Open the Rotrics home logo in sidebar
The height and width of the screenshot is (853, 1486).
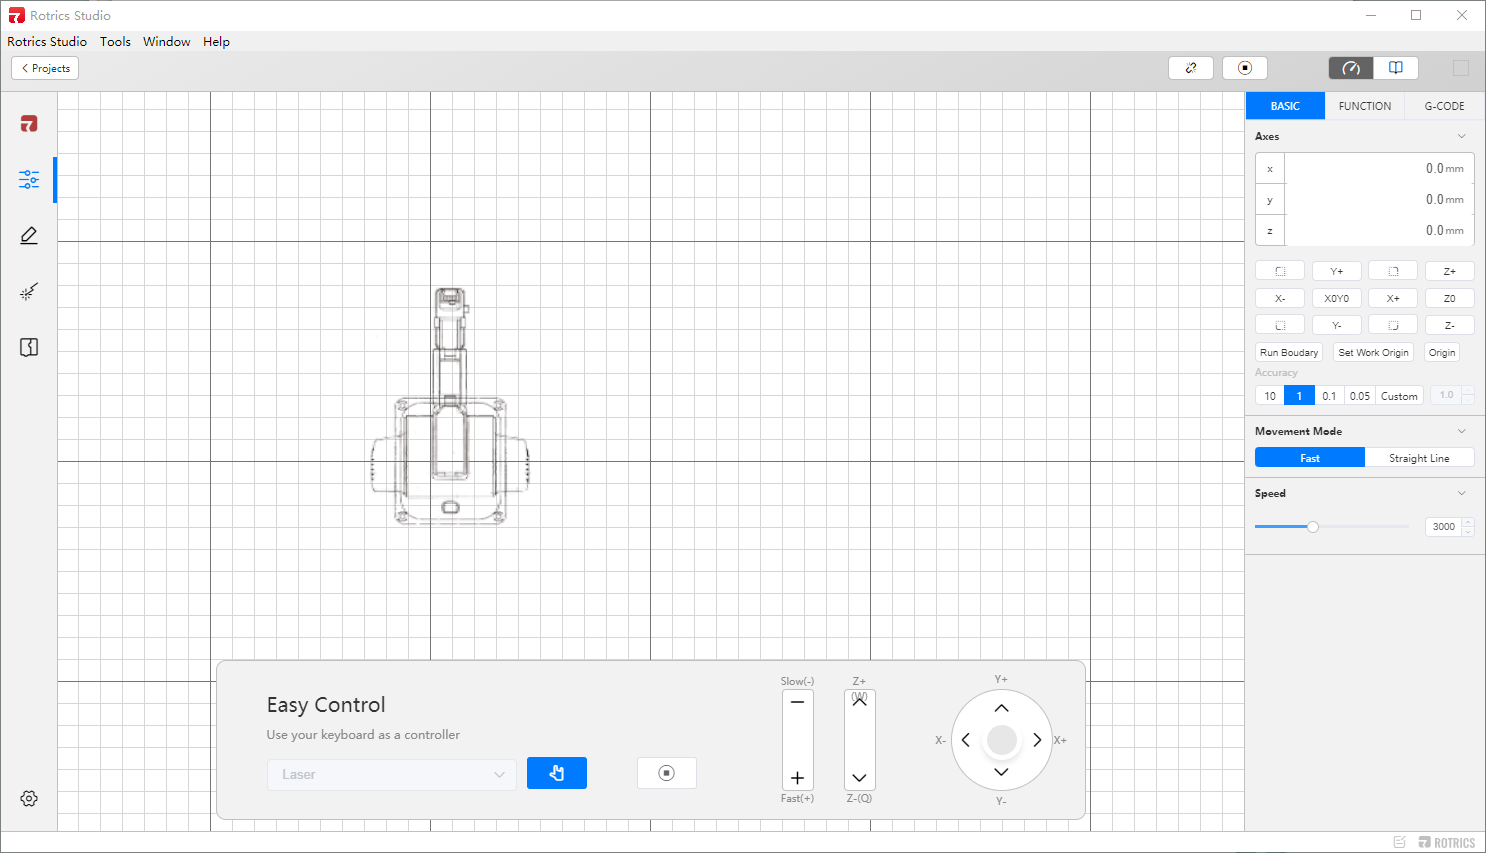[29, 124]
